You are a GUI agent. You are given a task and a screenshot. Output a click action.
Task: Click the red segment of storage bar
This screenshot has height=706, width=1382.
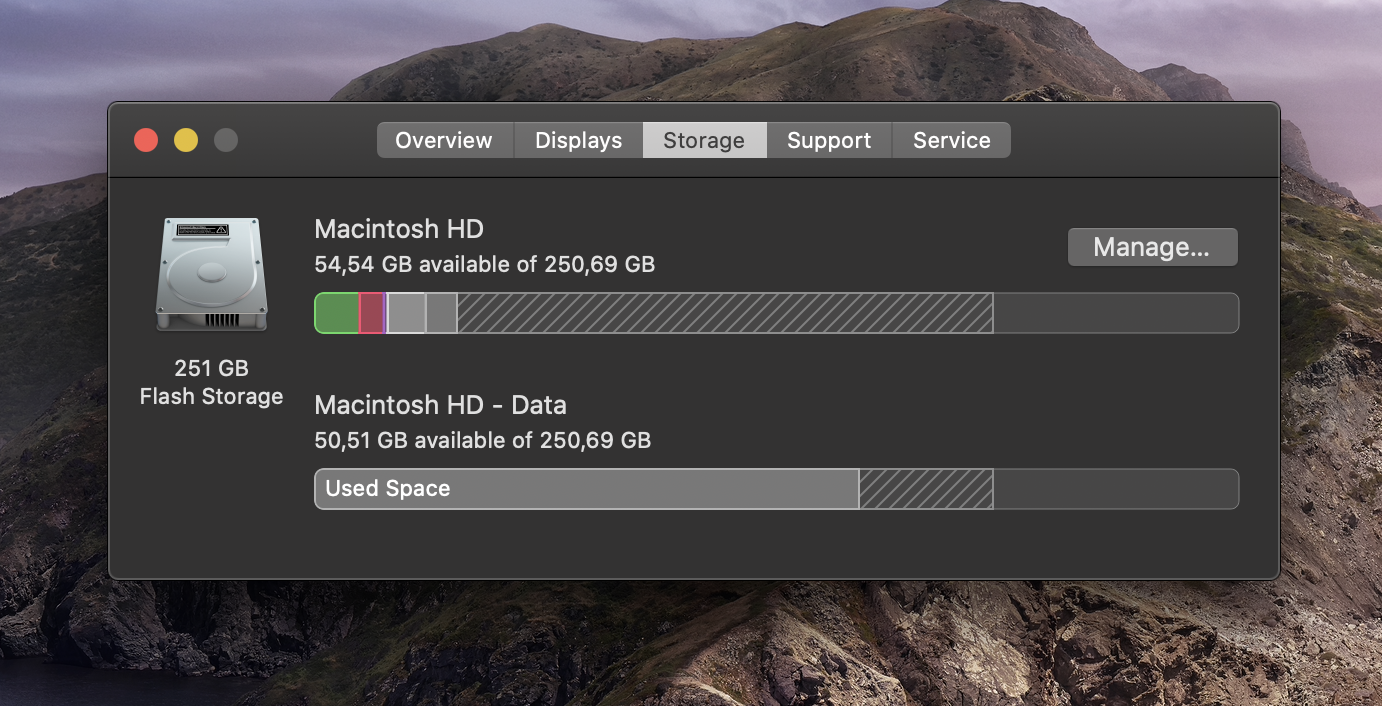point(371,313)
